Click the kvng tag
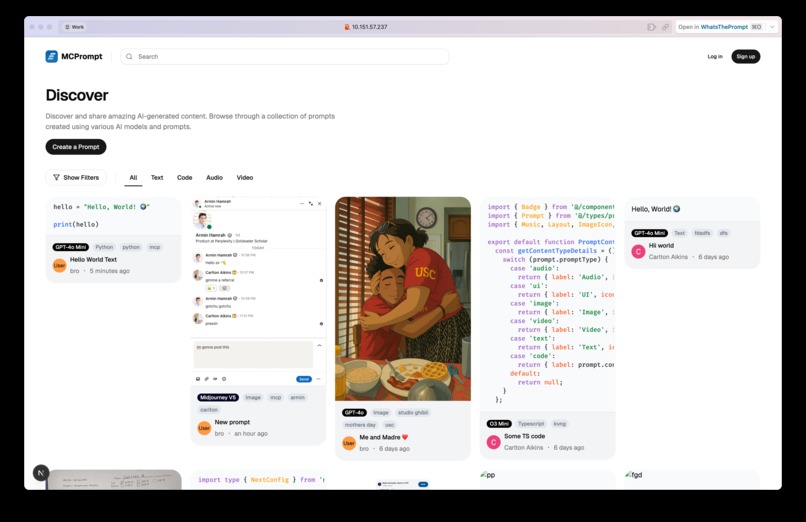Image resolution: width=806 pixels, height=522 pixels. (559, 424)
